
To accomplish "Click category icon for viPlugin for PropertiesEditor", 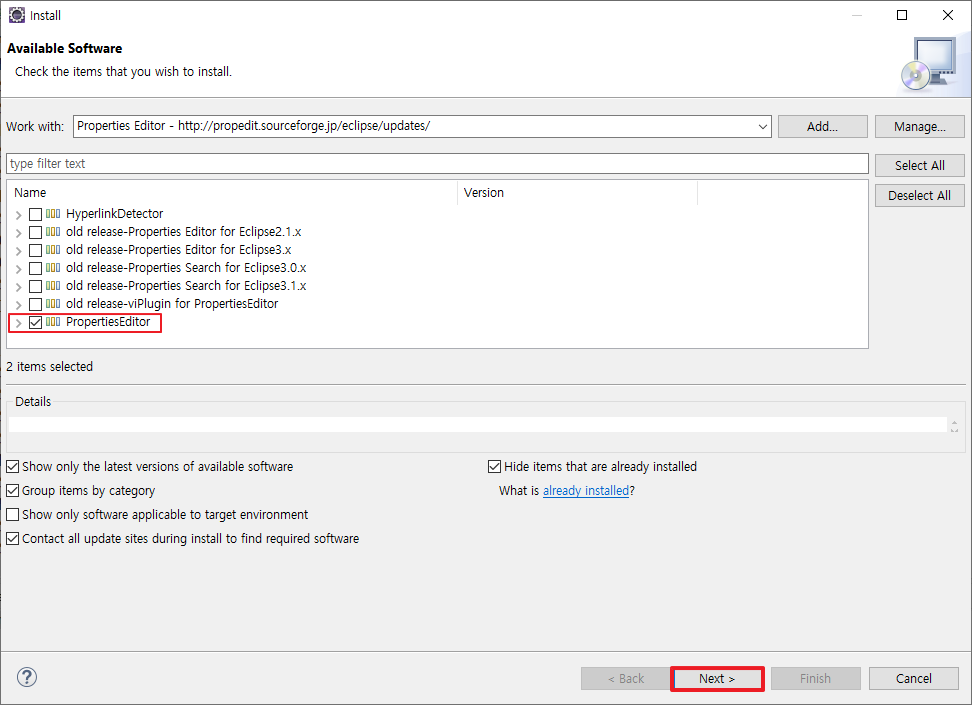I will pyautogui.click(x=53, y=304).
